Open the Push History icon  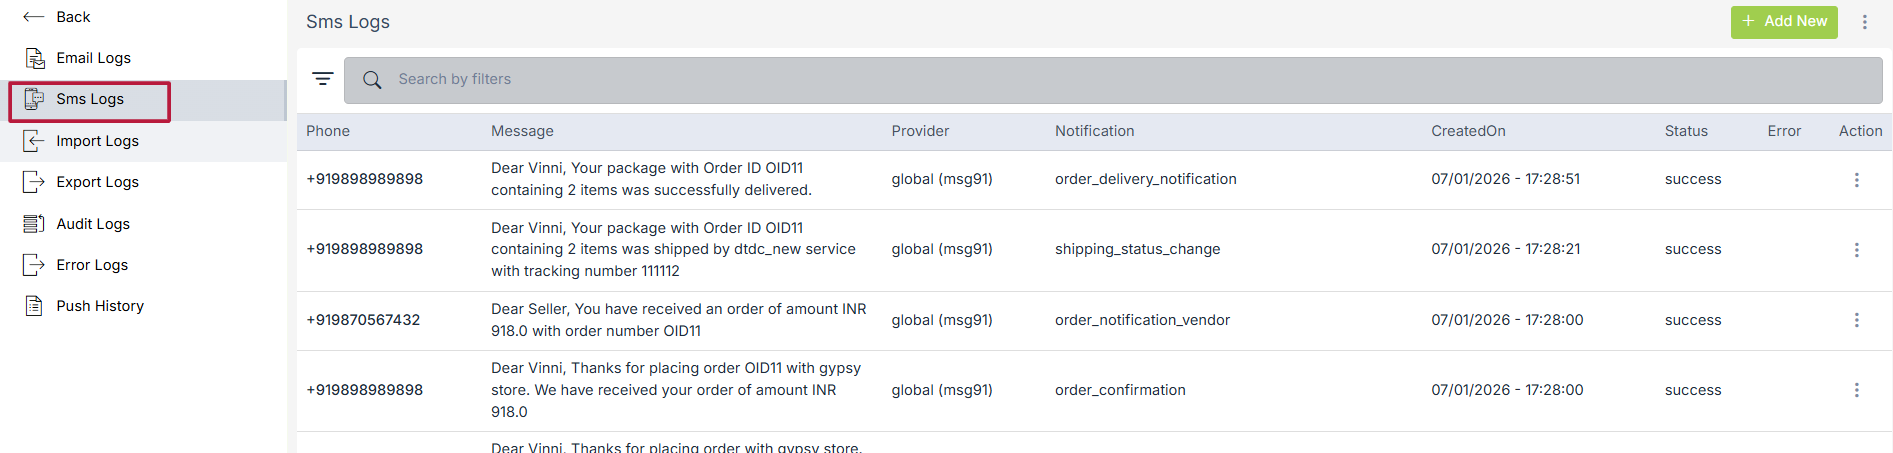pyautogui.click(x=34, y=306)
